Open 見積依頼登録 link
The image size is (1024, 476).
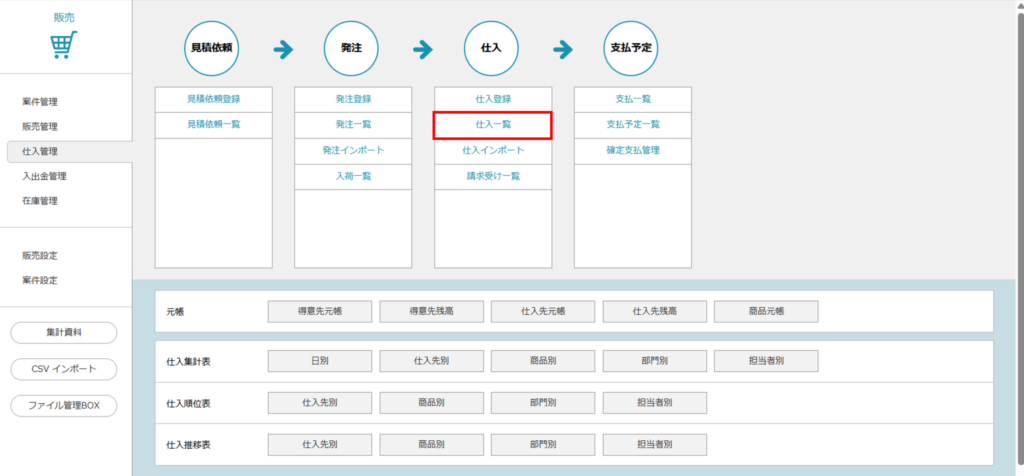[214, 100]
